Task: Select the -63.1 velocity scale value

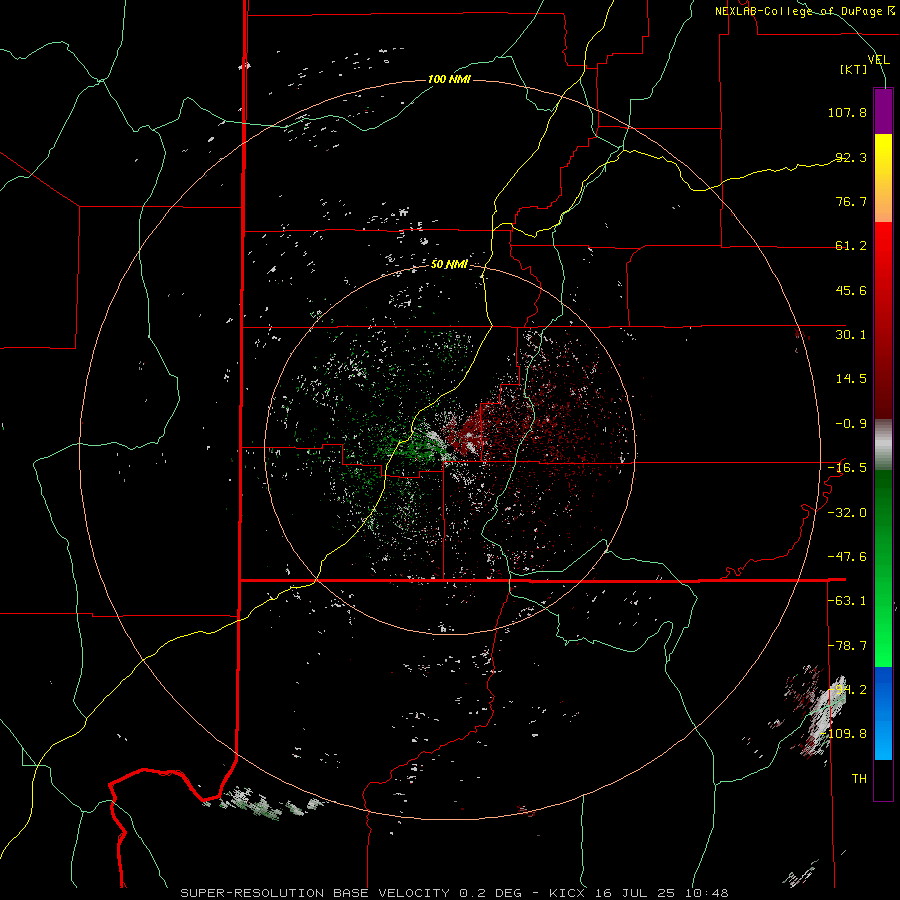Action: 847,601
